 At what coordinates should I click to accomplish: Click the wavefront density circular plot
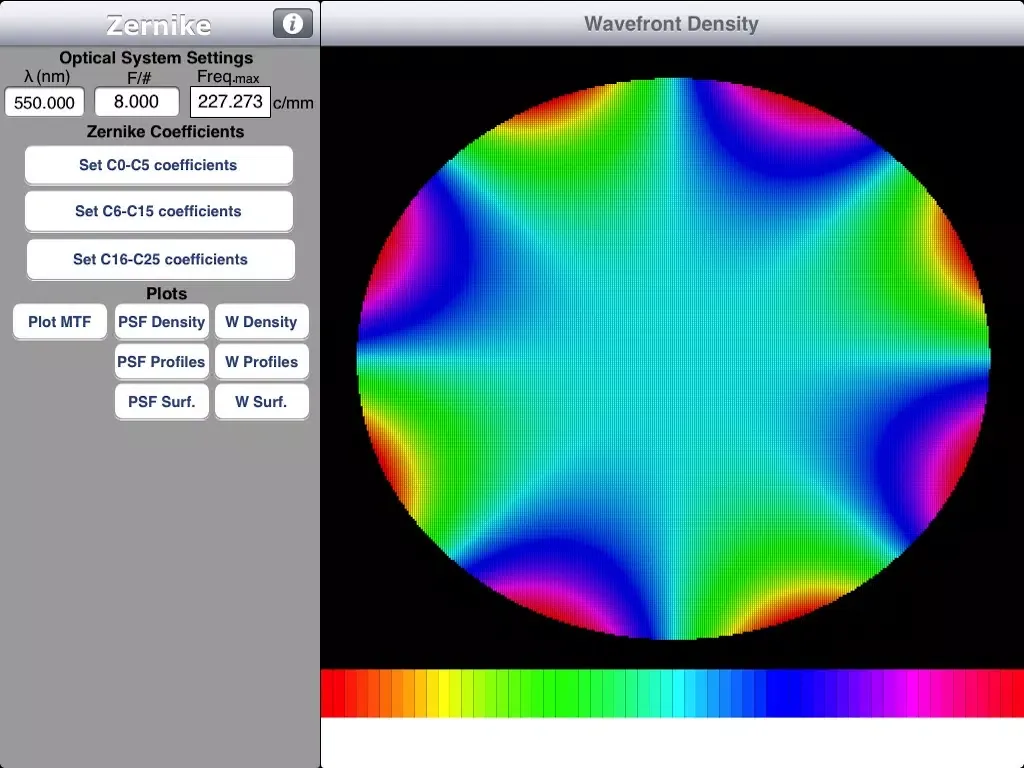673,359
